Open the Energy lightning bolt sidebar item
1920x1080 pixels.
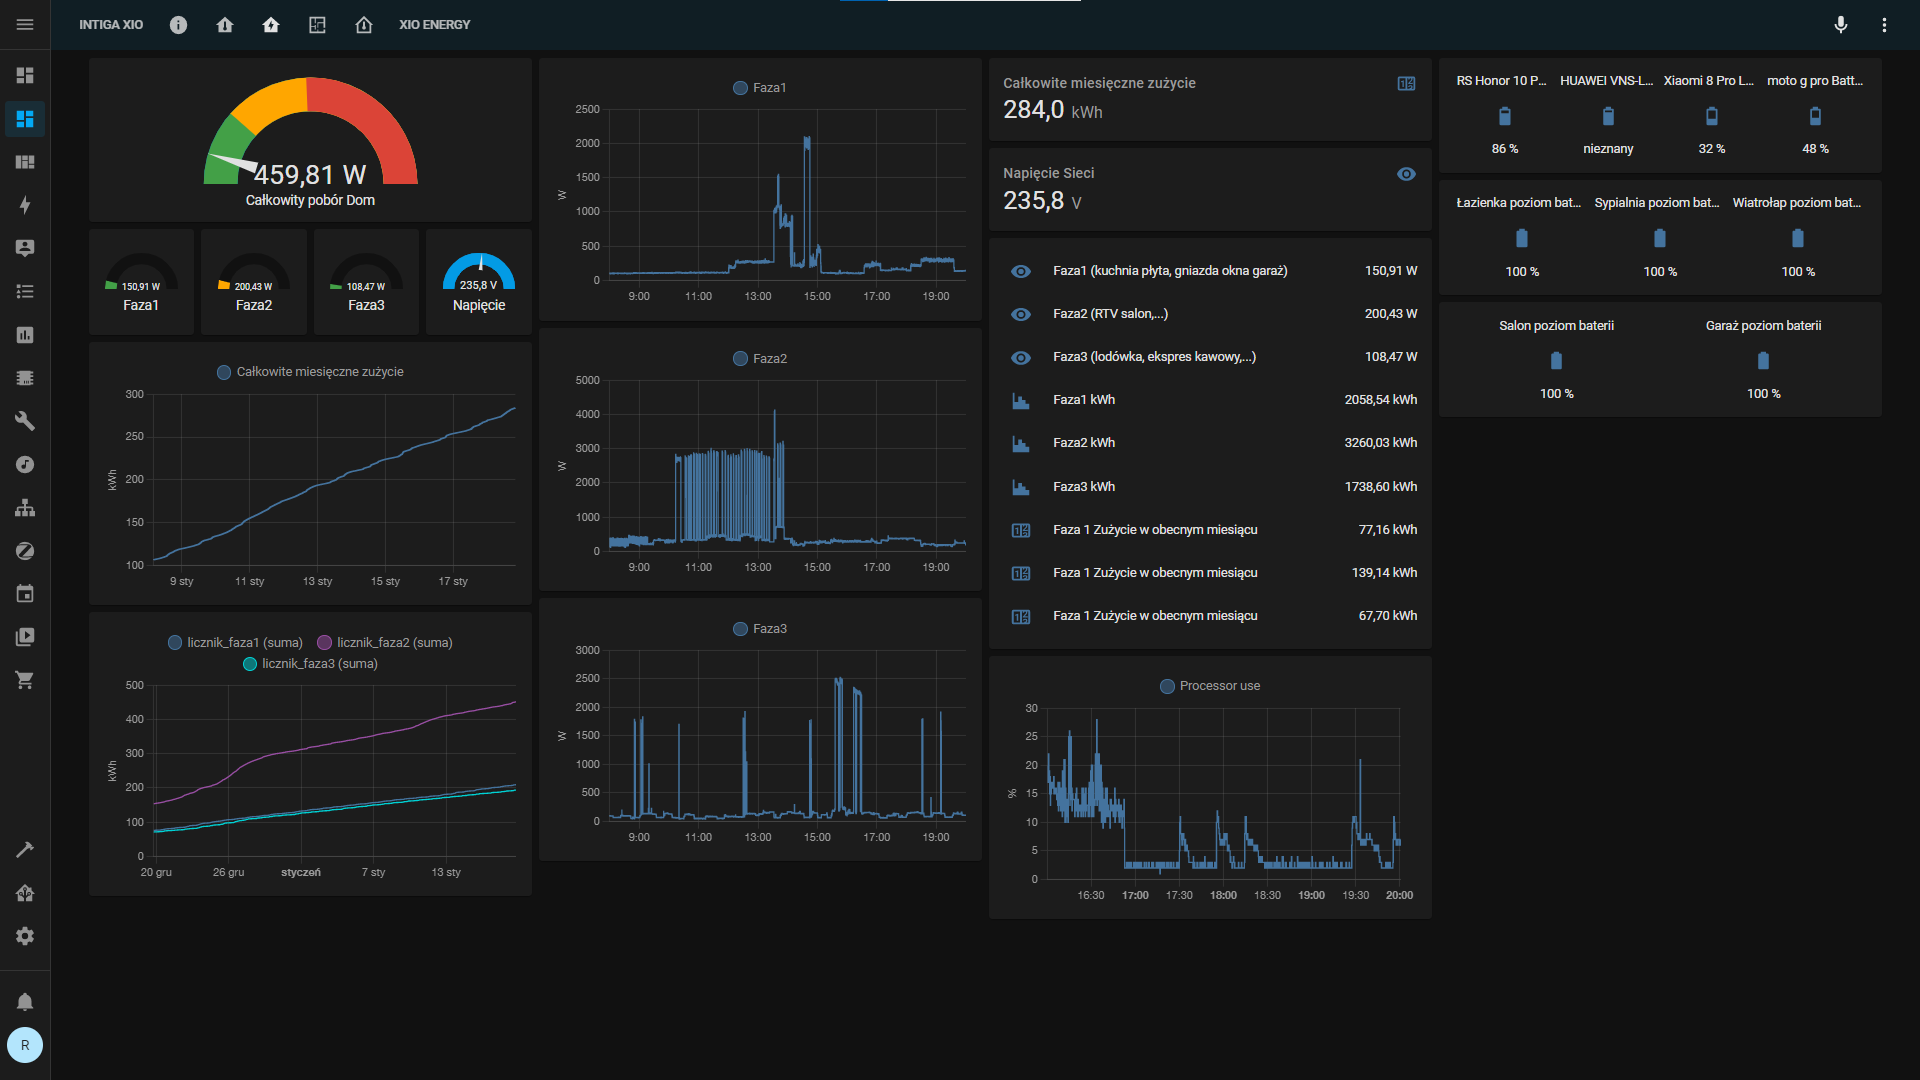[x=25, y=205]
